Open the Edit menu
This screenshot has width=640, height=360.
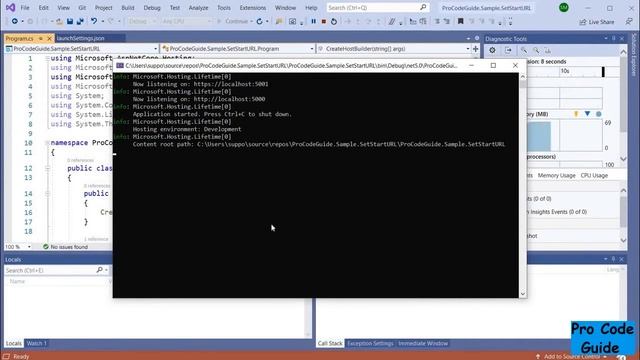click(43, 8)
